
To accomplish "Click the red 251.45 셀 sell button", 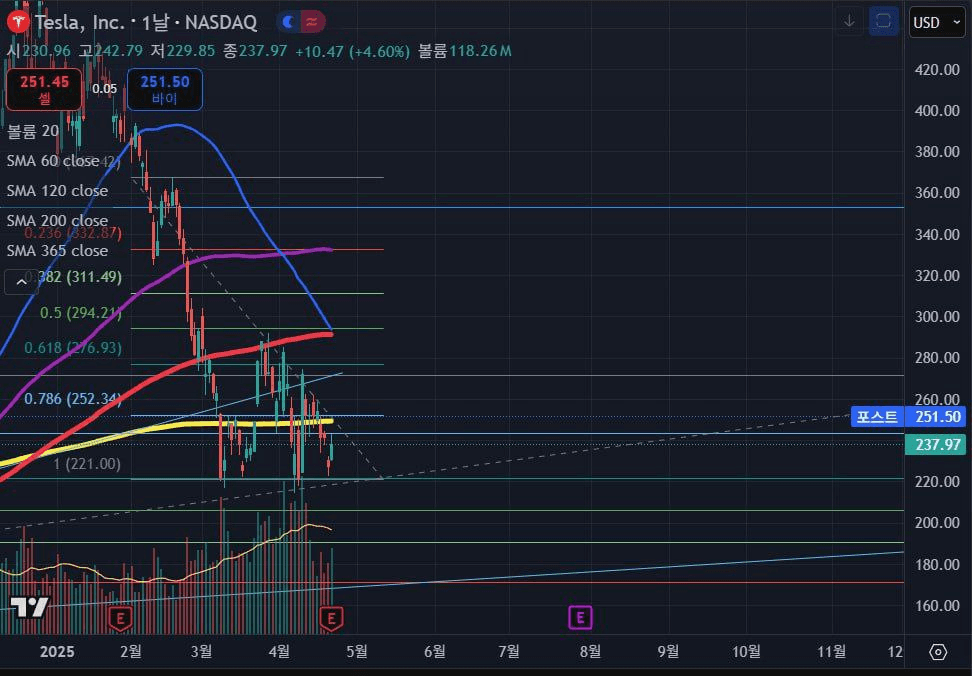I will 44,89.
